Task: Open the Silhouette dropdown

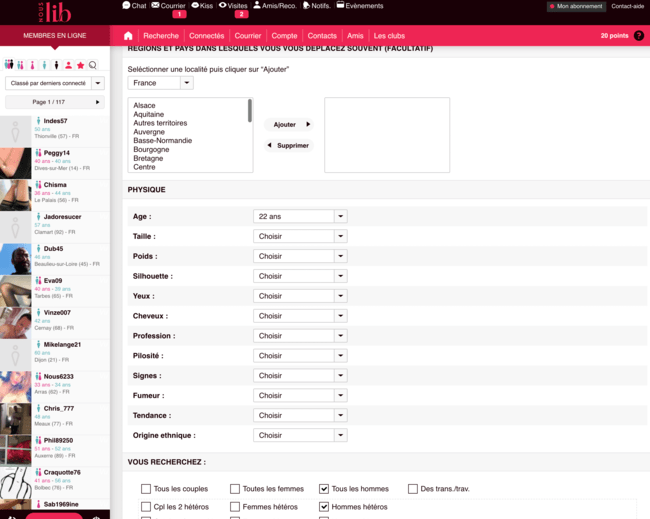Action: [x=300, y=276]
